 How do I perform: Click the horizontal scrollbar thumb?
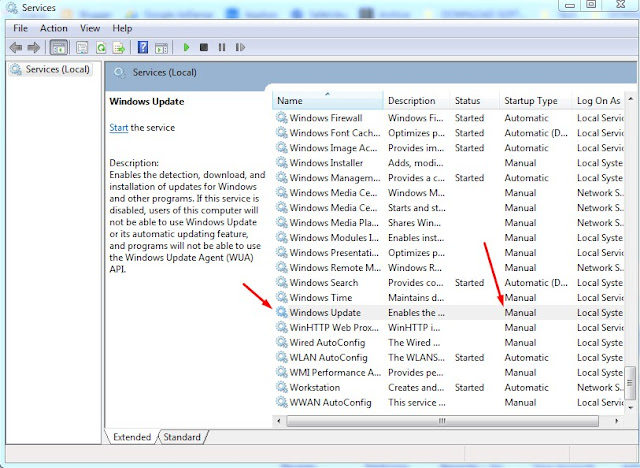point(442,421)
